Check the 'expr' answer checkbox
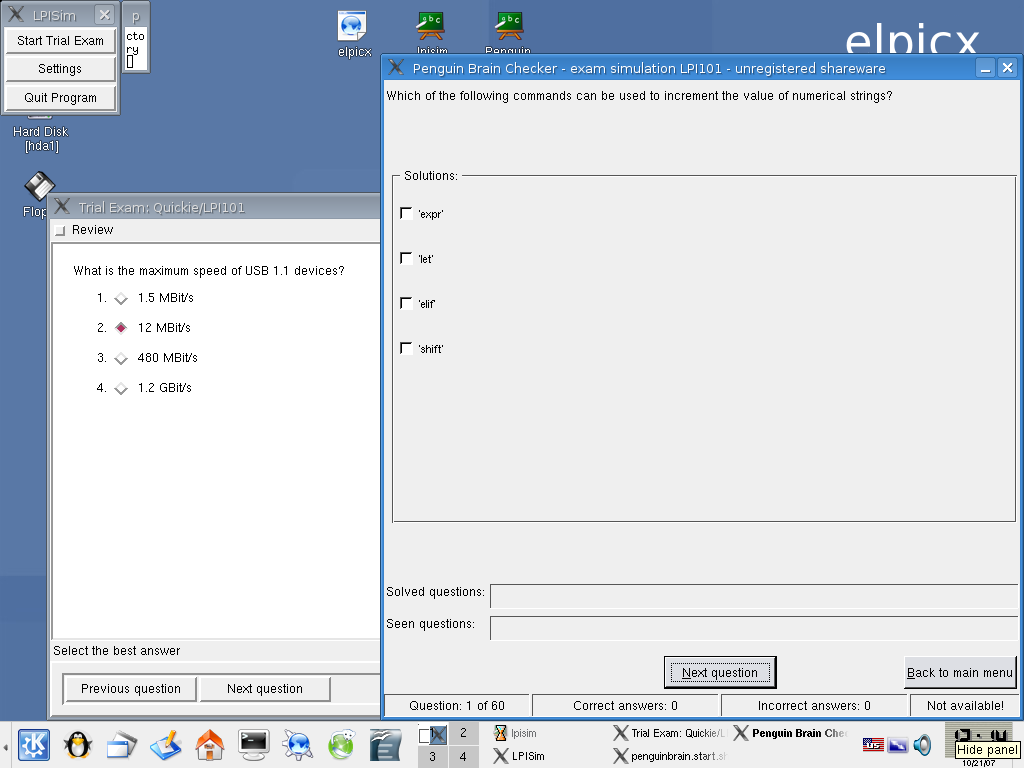 pos(406,214)
